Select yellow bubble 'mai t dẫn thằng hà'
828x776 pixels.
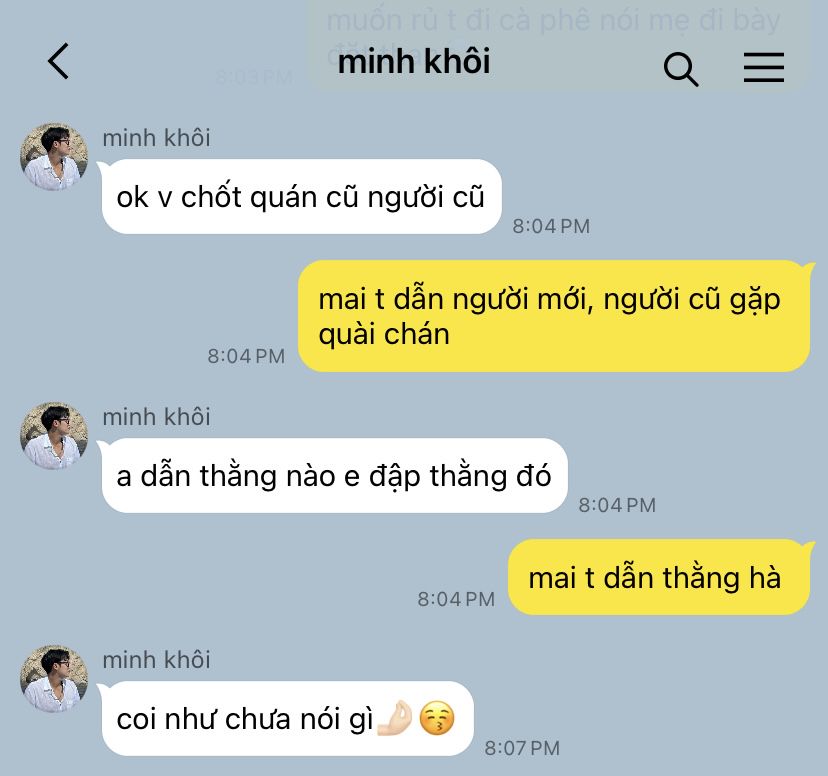[659, 577]
